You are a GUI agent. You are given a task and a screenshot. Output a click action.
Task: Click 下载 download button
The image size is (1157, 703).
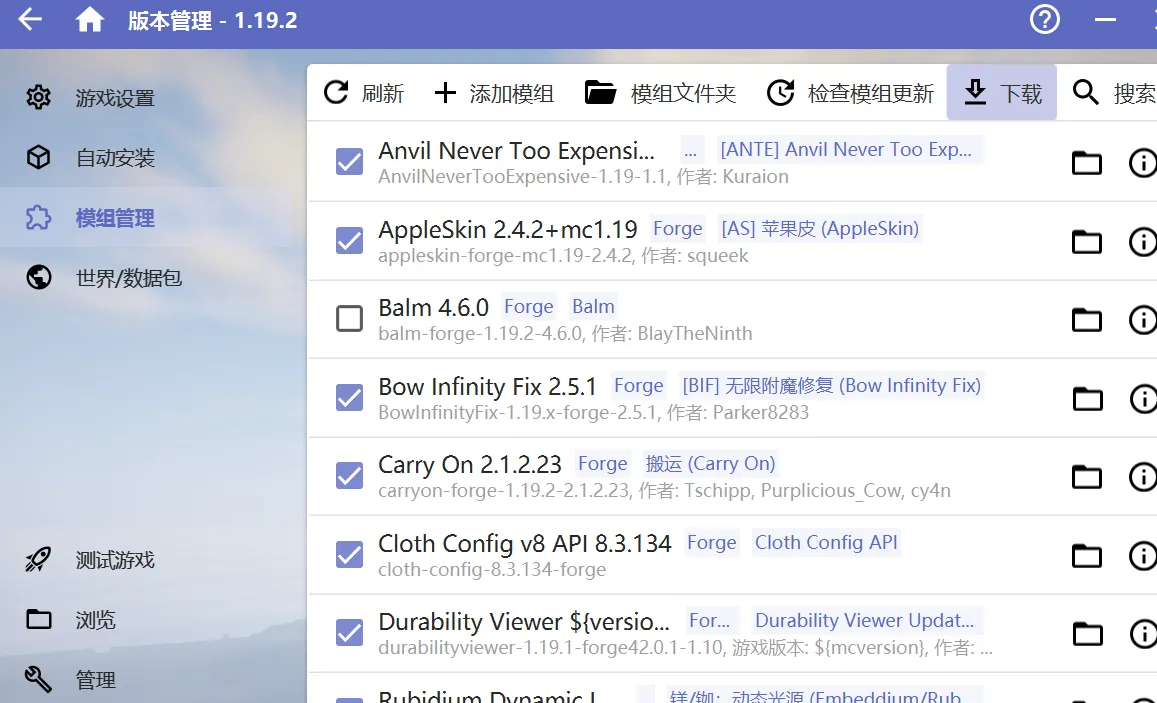(1002, 93)
